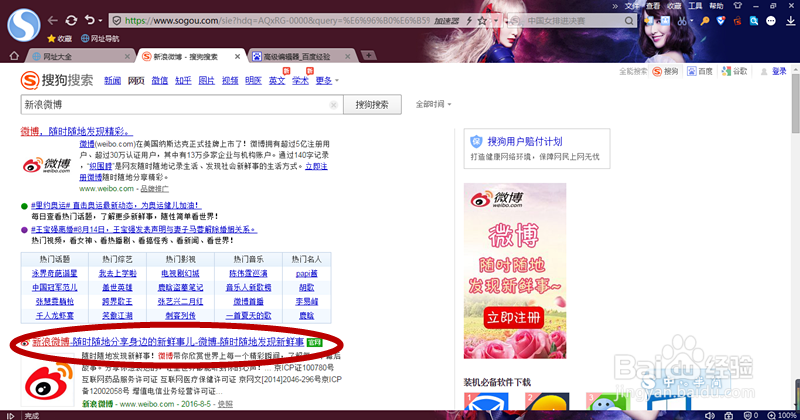
Task: Open the #里约奥运# topic link
Action: tap(116, 205)
